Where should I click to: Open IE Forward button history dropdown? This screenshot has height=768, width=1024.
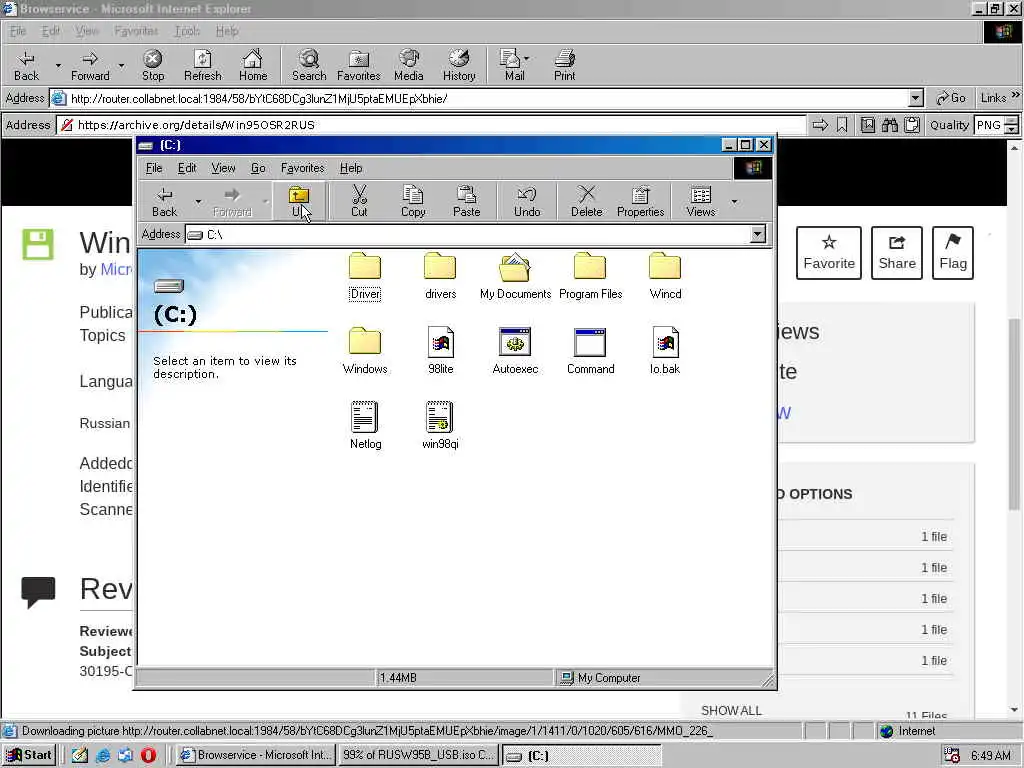click(121, 65)
